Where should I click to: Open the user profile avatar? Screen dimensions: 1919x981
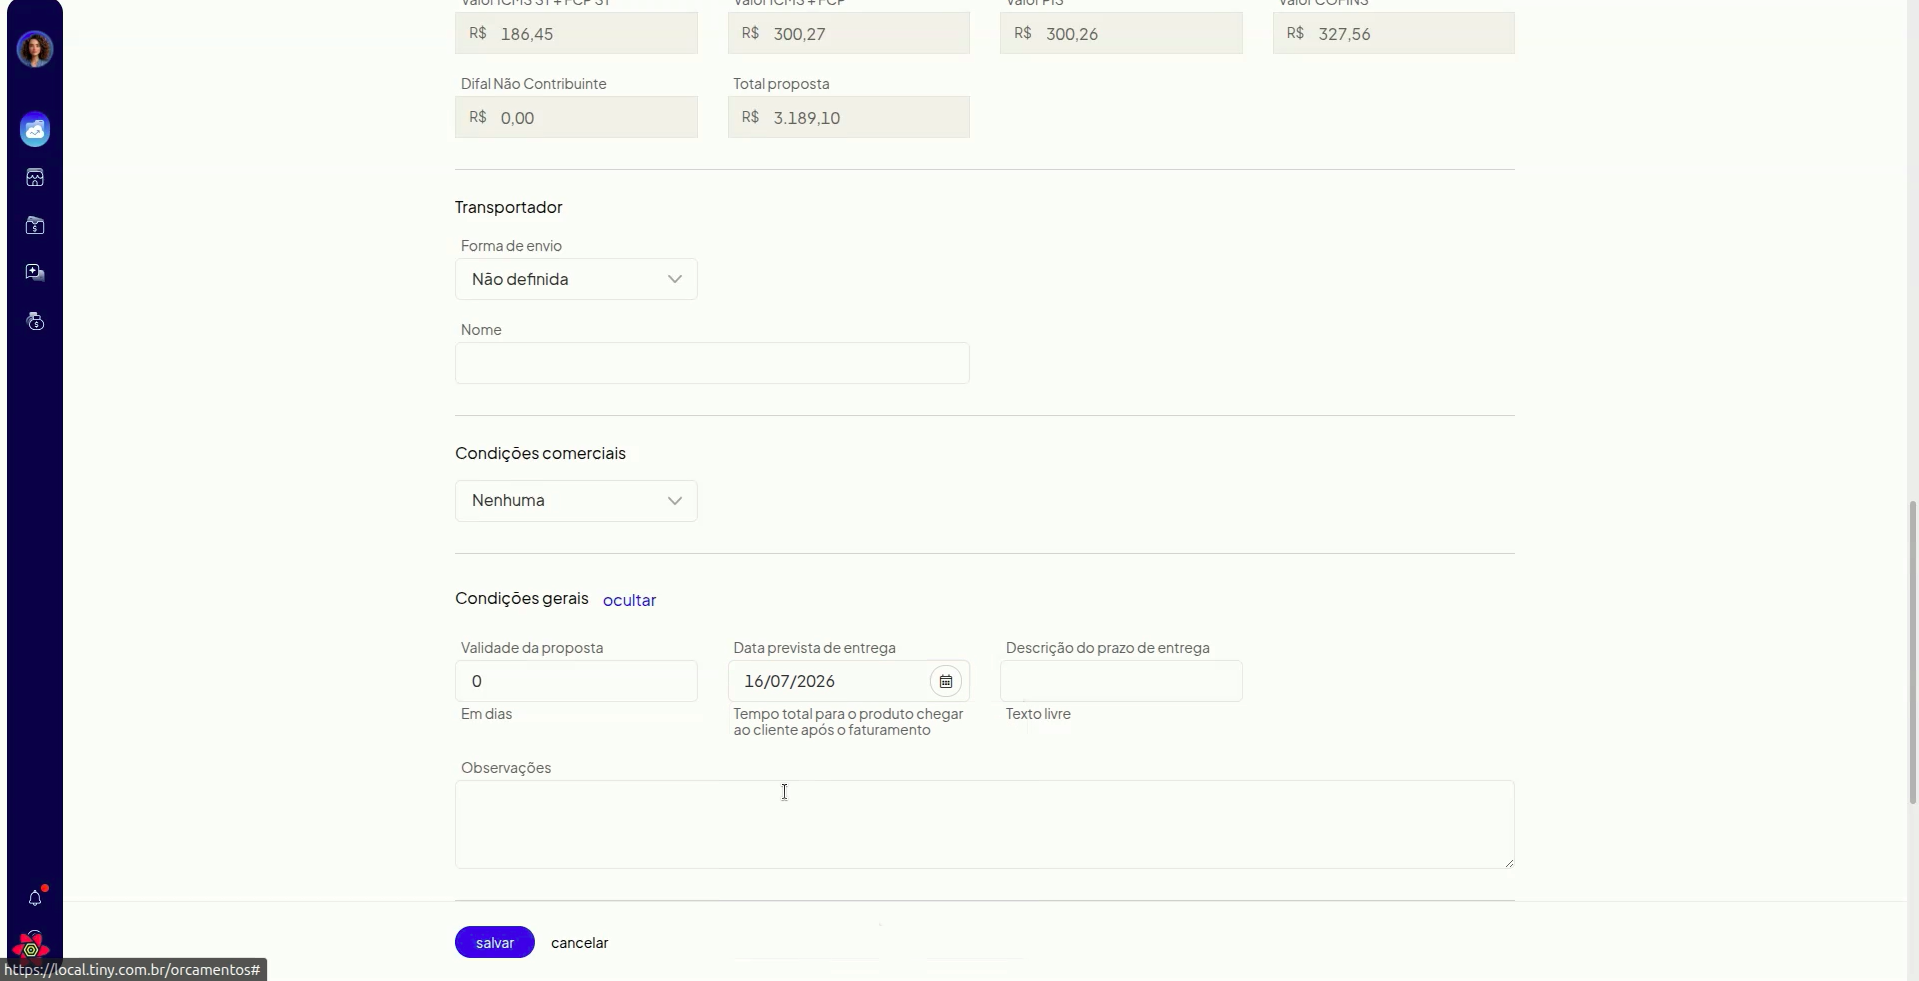pos(35,49)
